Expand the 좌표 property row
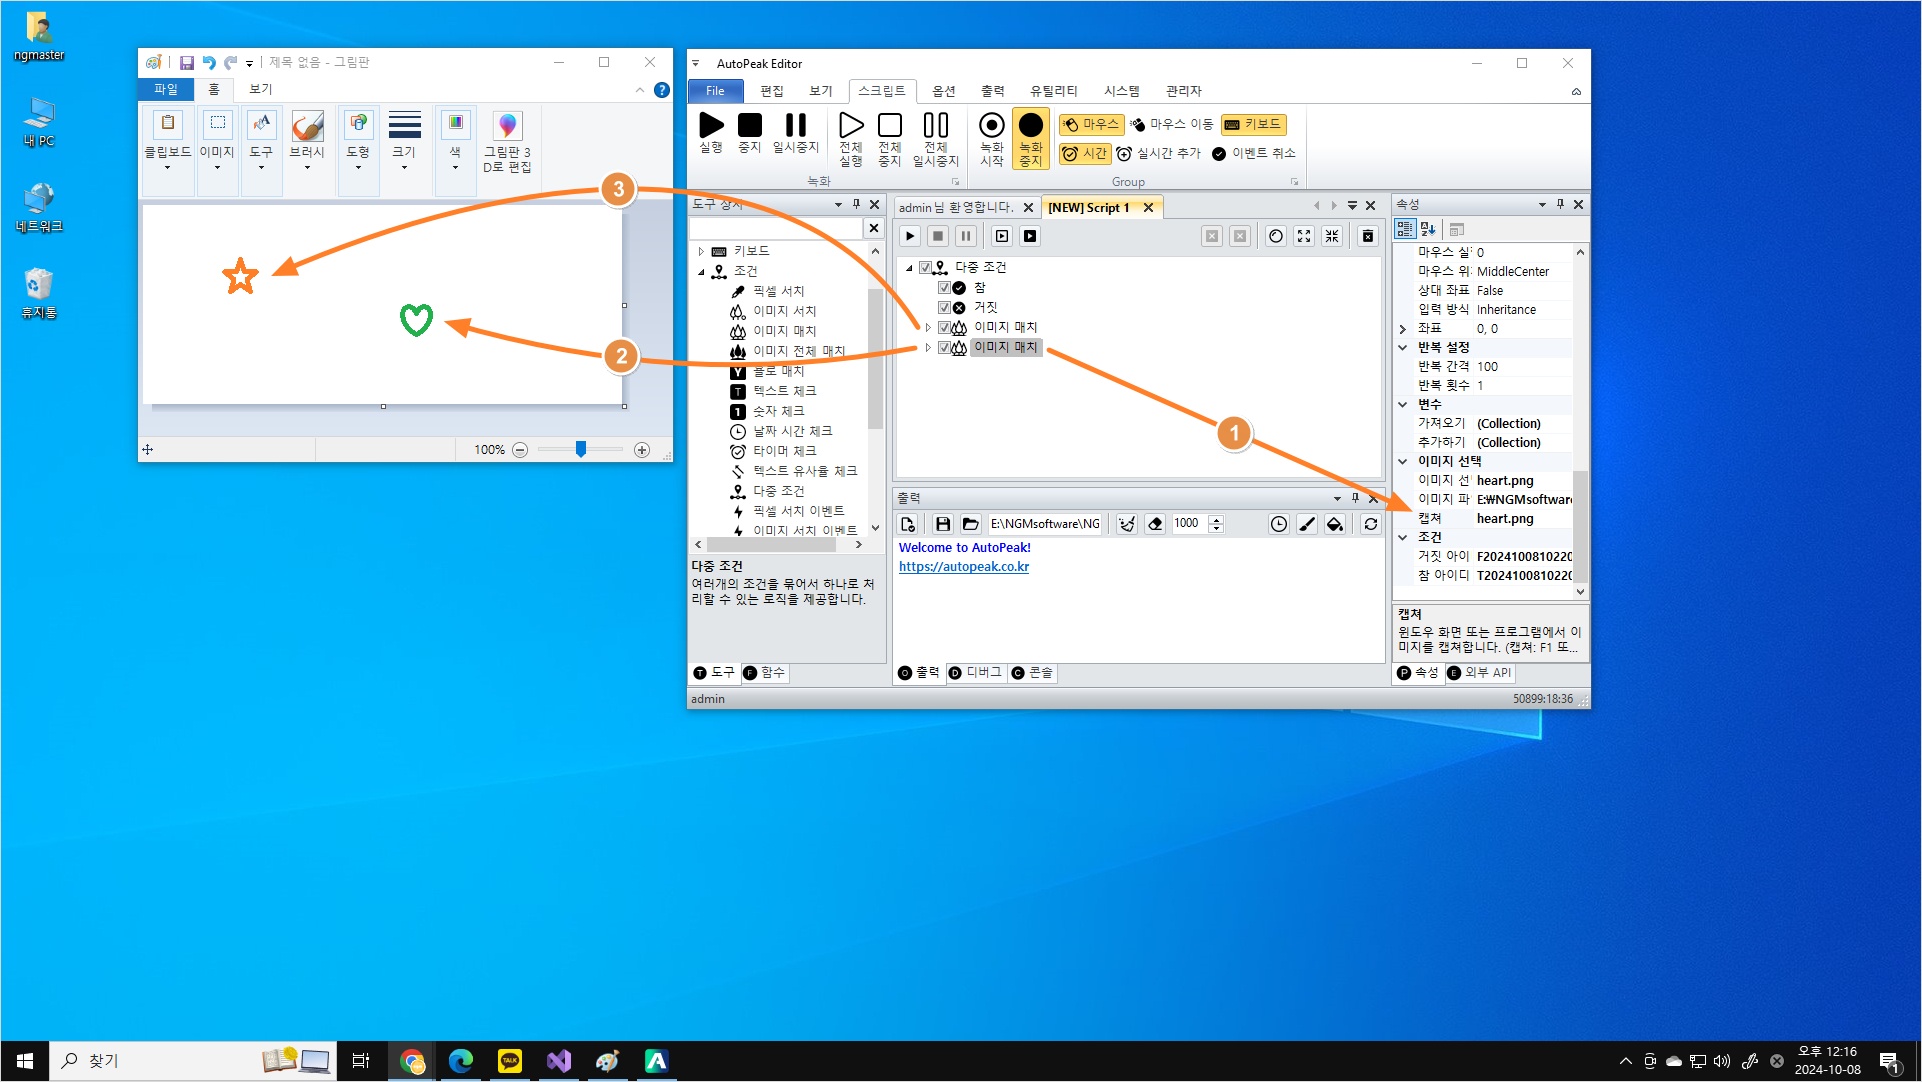This screenshot has height=1082, width=1922. [1403, 329]
